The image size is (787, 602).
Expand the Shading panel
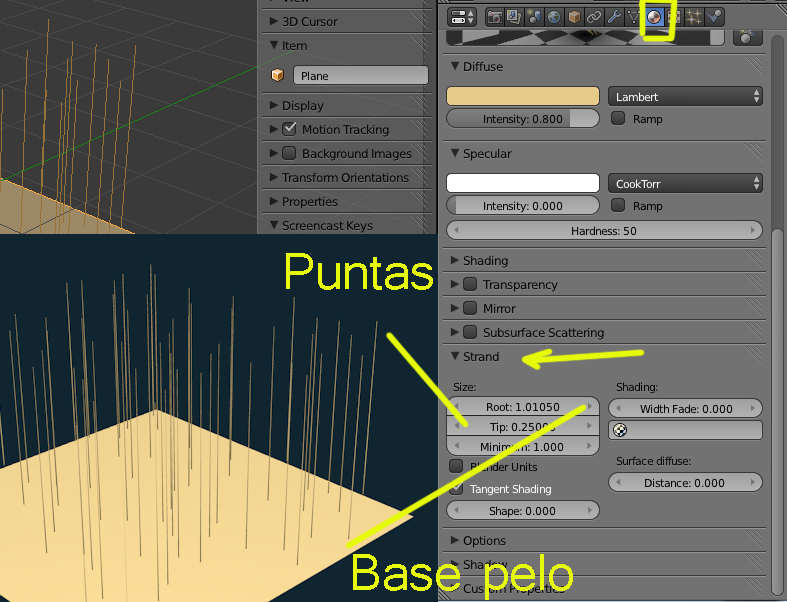click(455, 260)
